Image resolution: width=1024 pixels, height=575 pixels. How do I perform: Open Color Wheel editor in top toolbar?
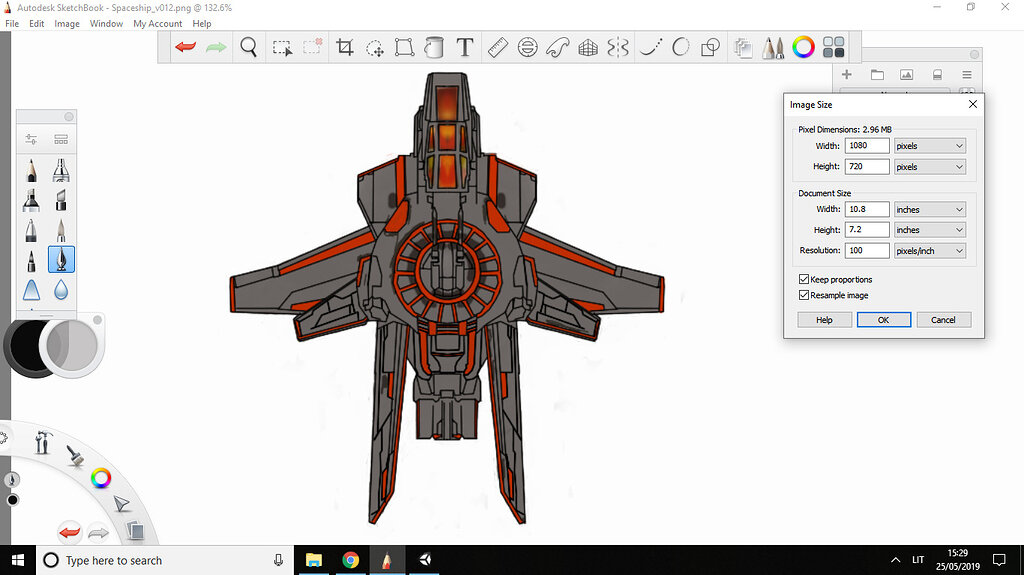pos(803,47)
